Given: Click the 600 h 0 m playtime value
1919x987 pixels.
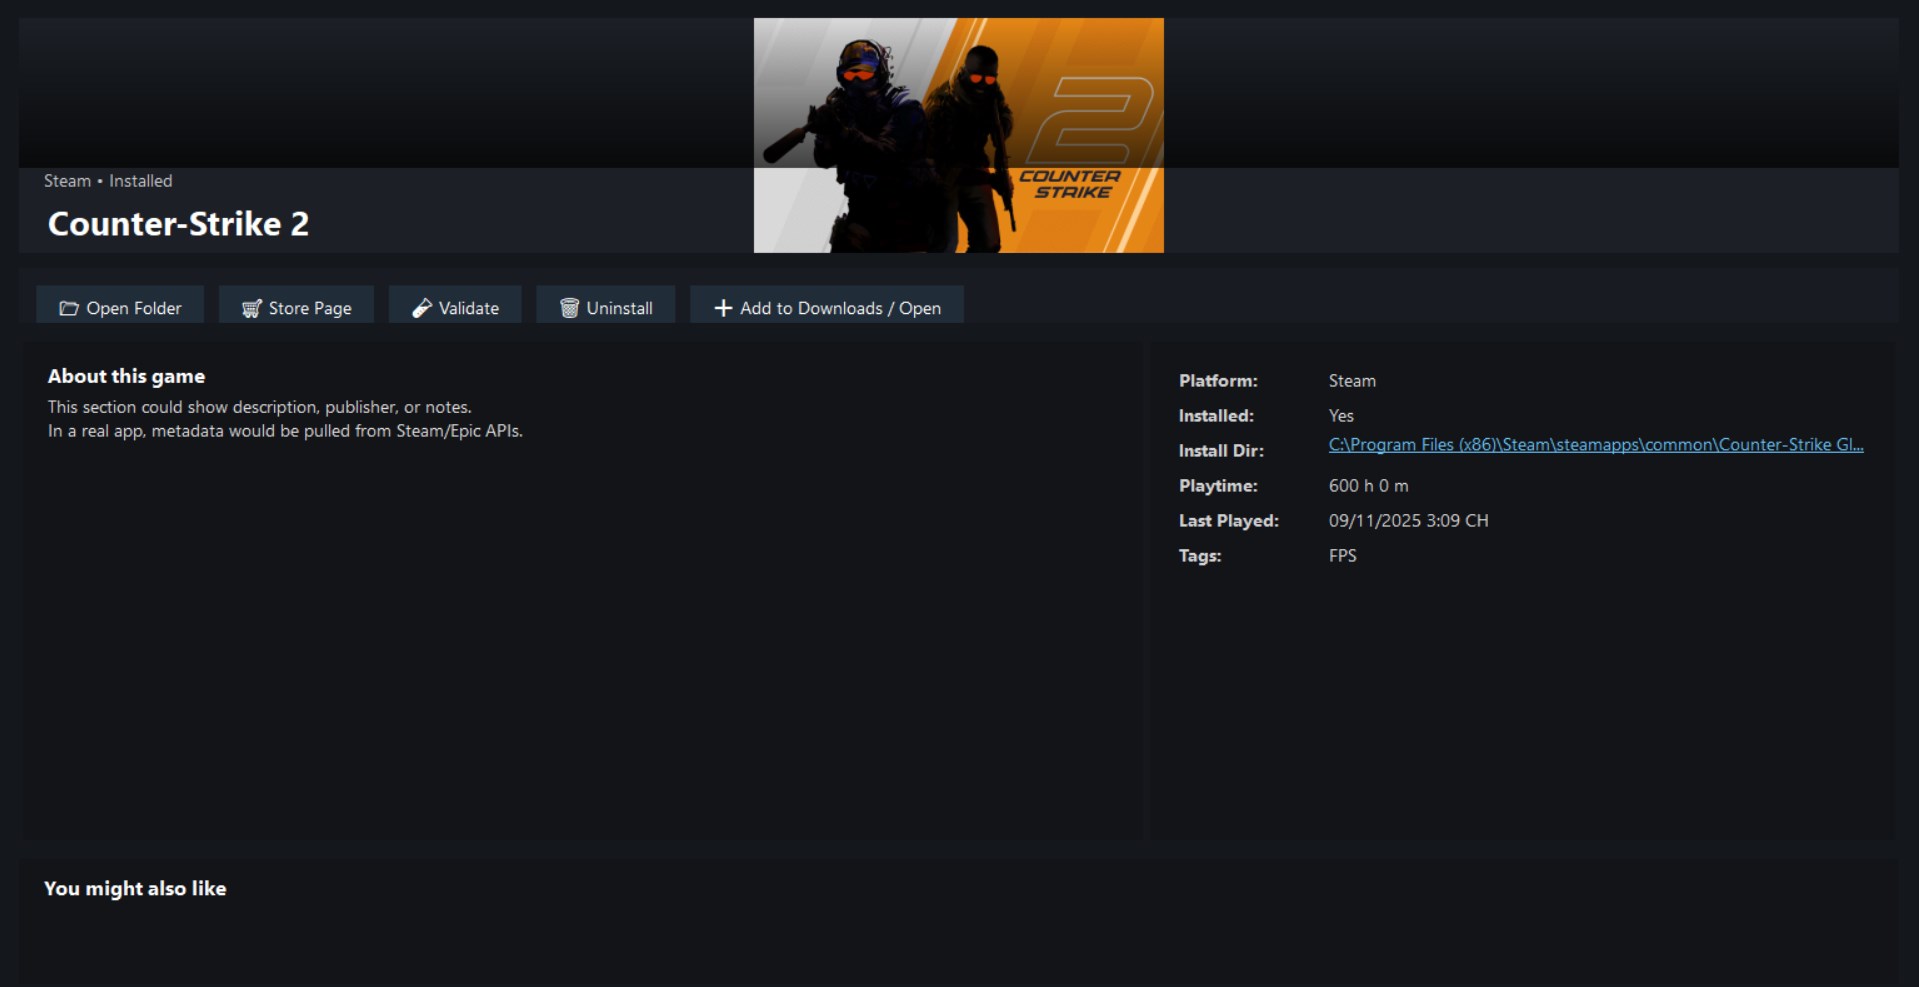Looking at the screenshot, I should coord(1368,485).
